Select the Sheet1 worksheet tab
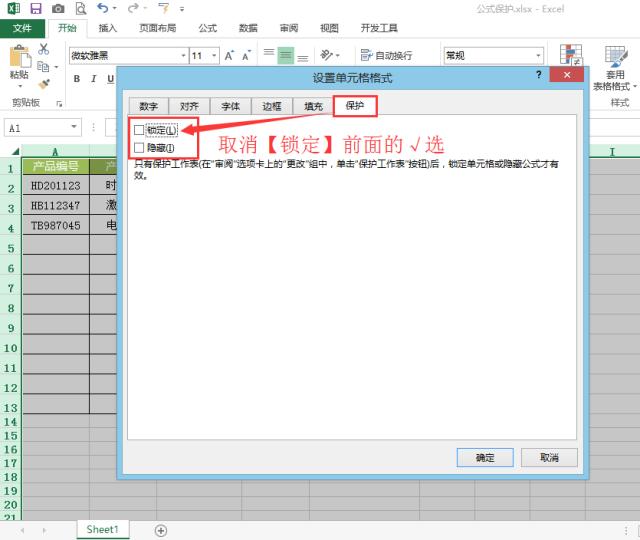This screenshot has width=640, height=540. click(102, 530)
